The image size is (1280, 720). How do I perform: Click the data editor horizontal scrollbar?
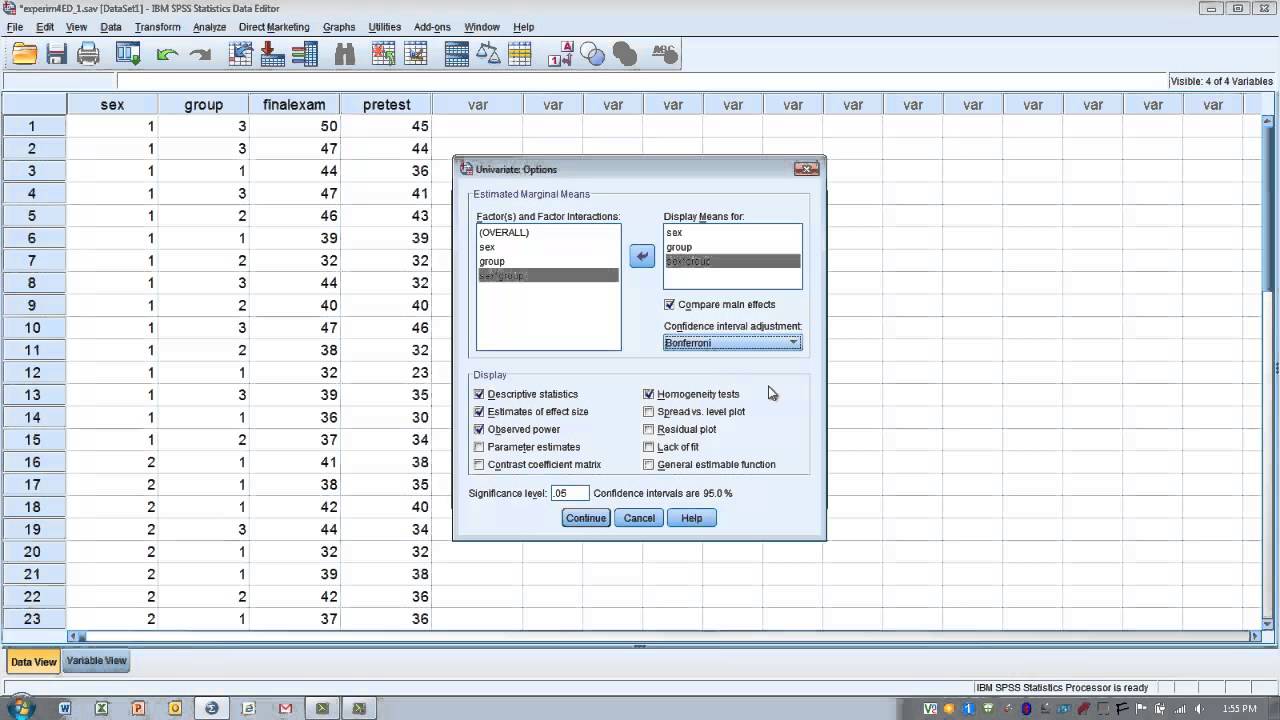click(665, 636)
